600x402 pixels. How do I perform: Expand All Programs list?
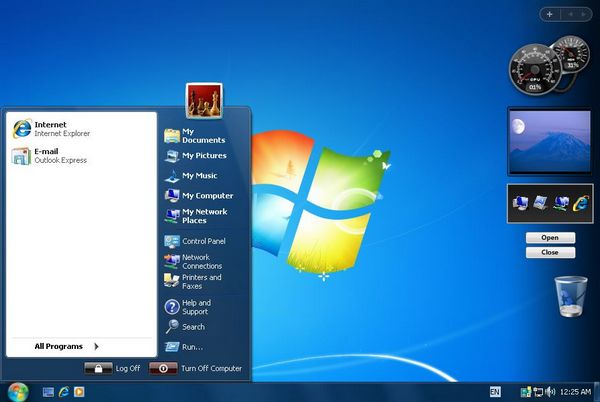pyautogui.click(x=66, y=347)
